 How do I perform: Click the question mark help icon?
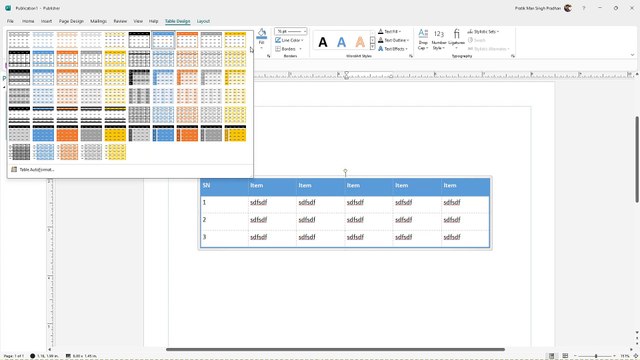[x=584, y=8]
